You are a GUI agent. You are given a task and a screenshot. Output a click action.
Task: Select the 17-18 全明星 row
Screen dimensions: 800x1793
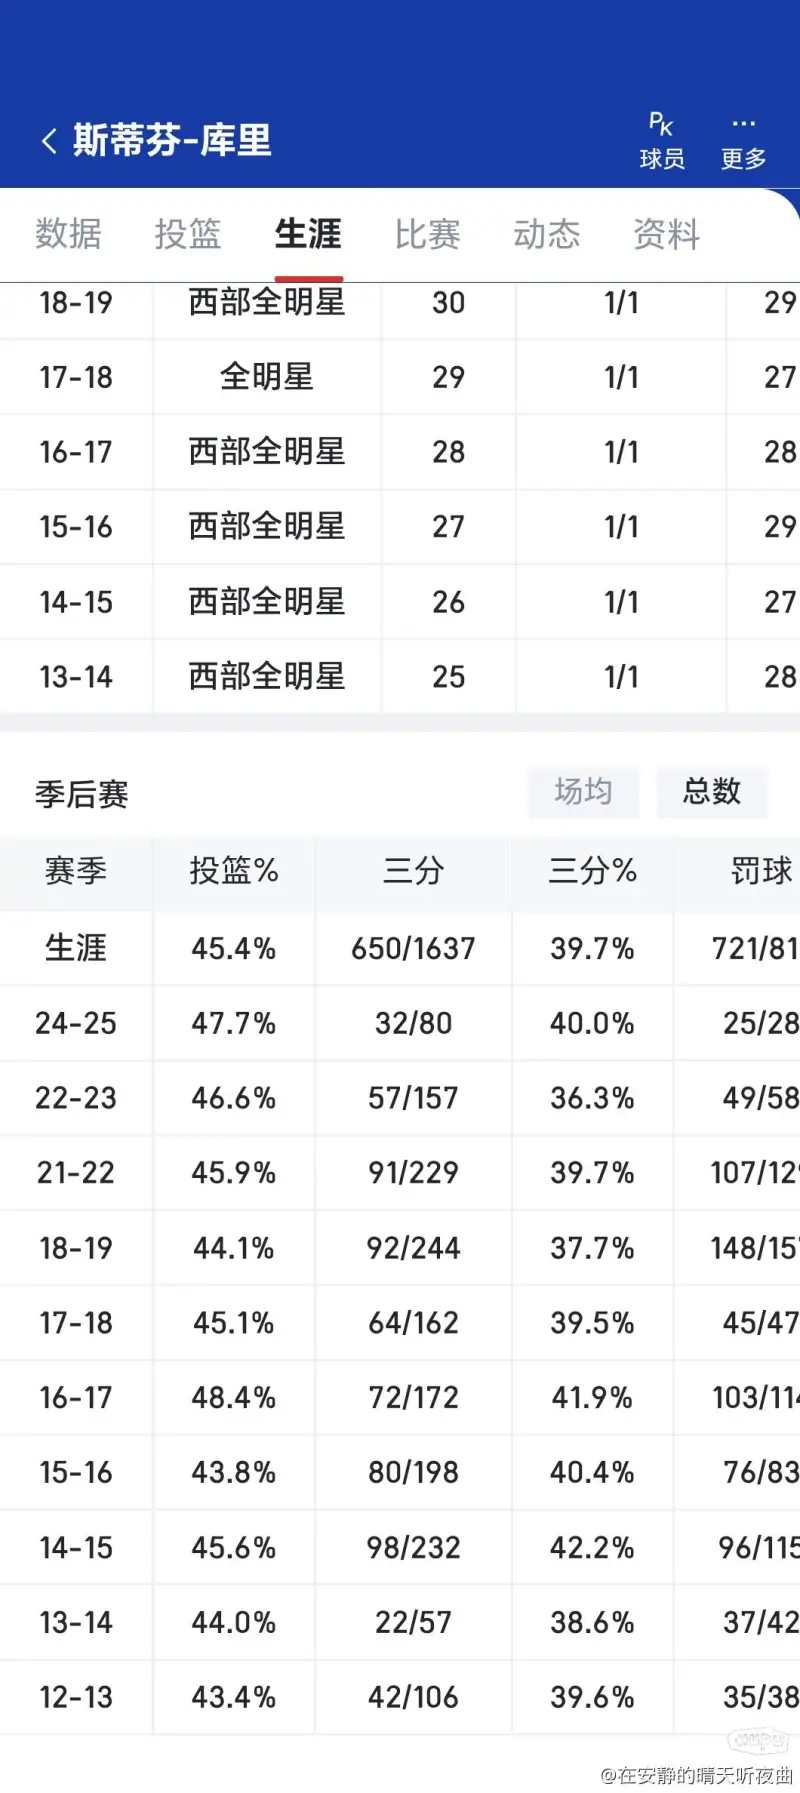pyautogui.click(x=400, y=377)
